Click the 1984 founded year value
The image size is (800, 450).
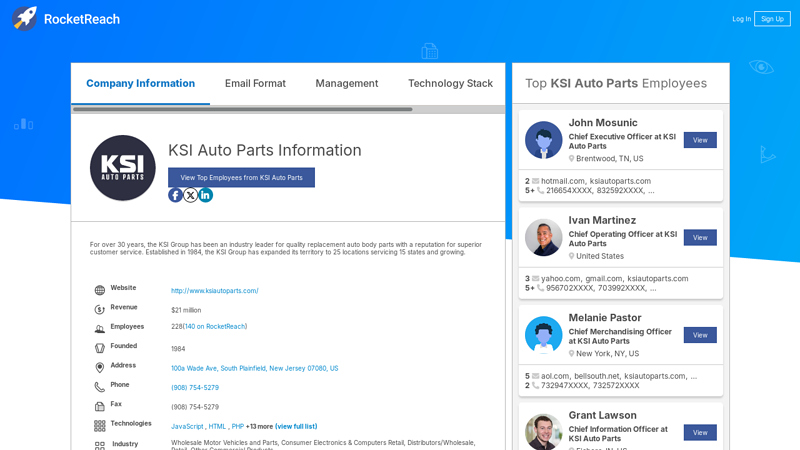point(178,349)
